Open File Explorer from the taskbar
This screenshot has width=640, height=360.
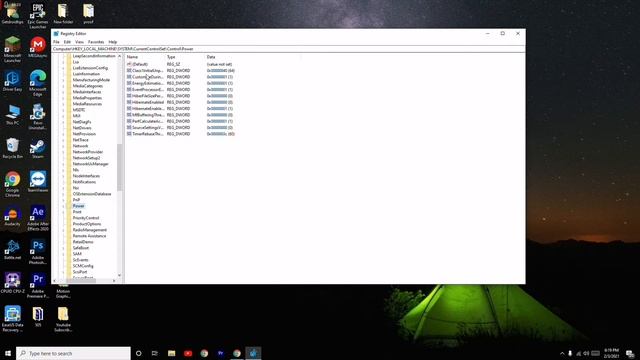click(x=171, y=353)
